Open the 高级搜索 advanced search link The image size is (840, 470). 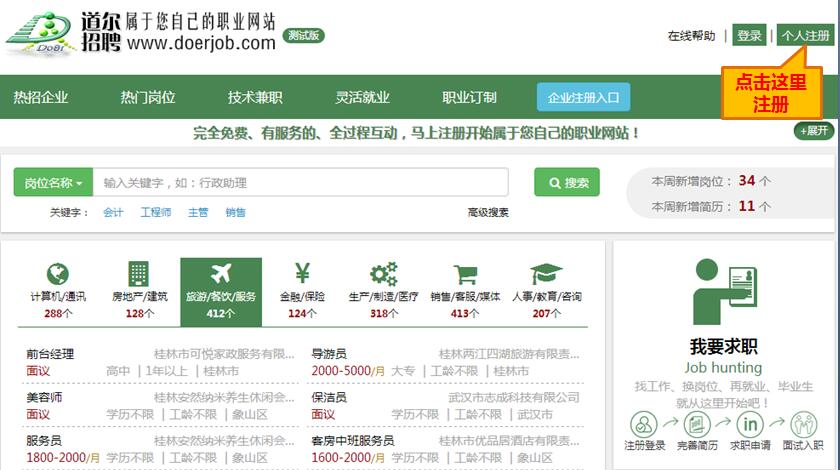point(488,212)
